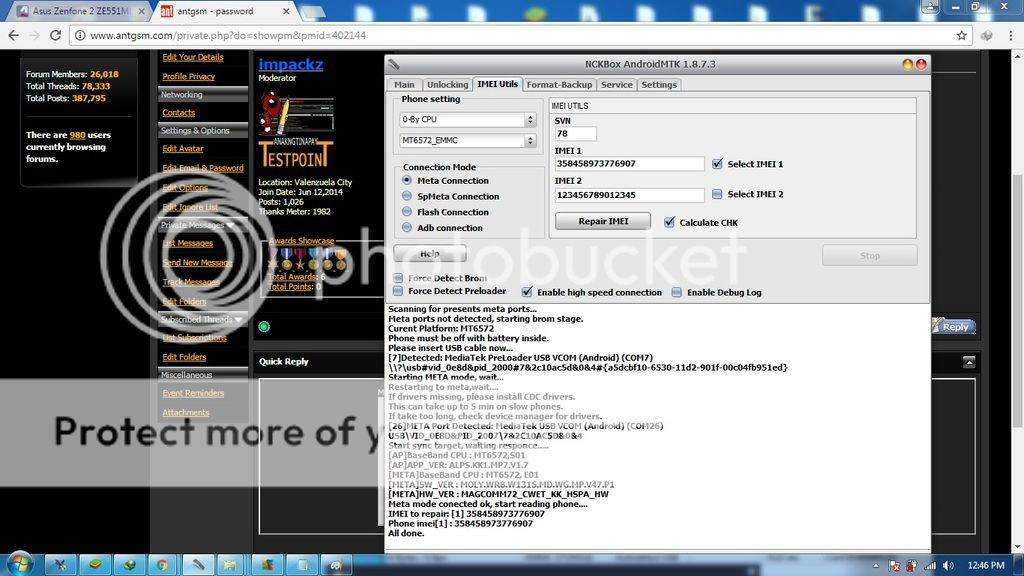Toggle the Select IMEI 1 checkbox

tap(717, 164)
